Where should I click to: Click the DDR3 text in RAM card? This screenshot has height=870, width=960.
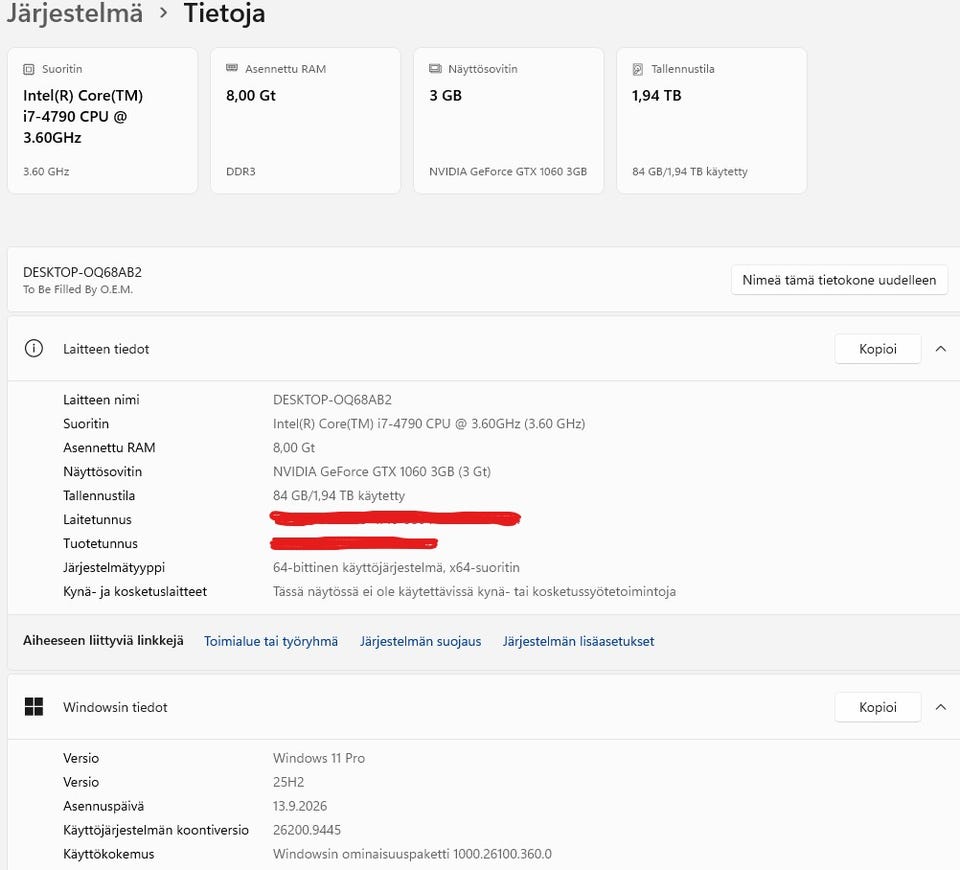[241, 171]
